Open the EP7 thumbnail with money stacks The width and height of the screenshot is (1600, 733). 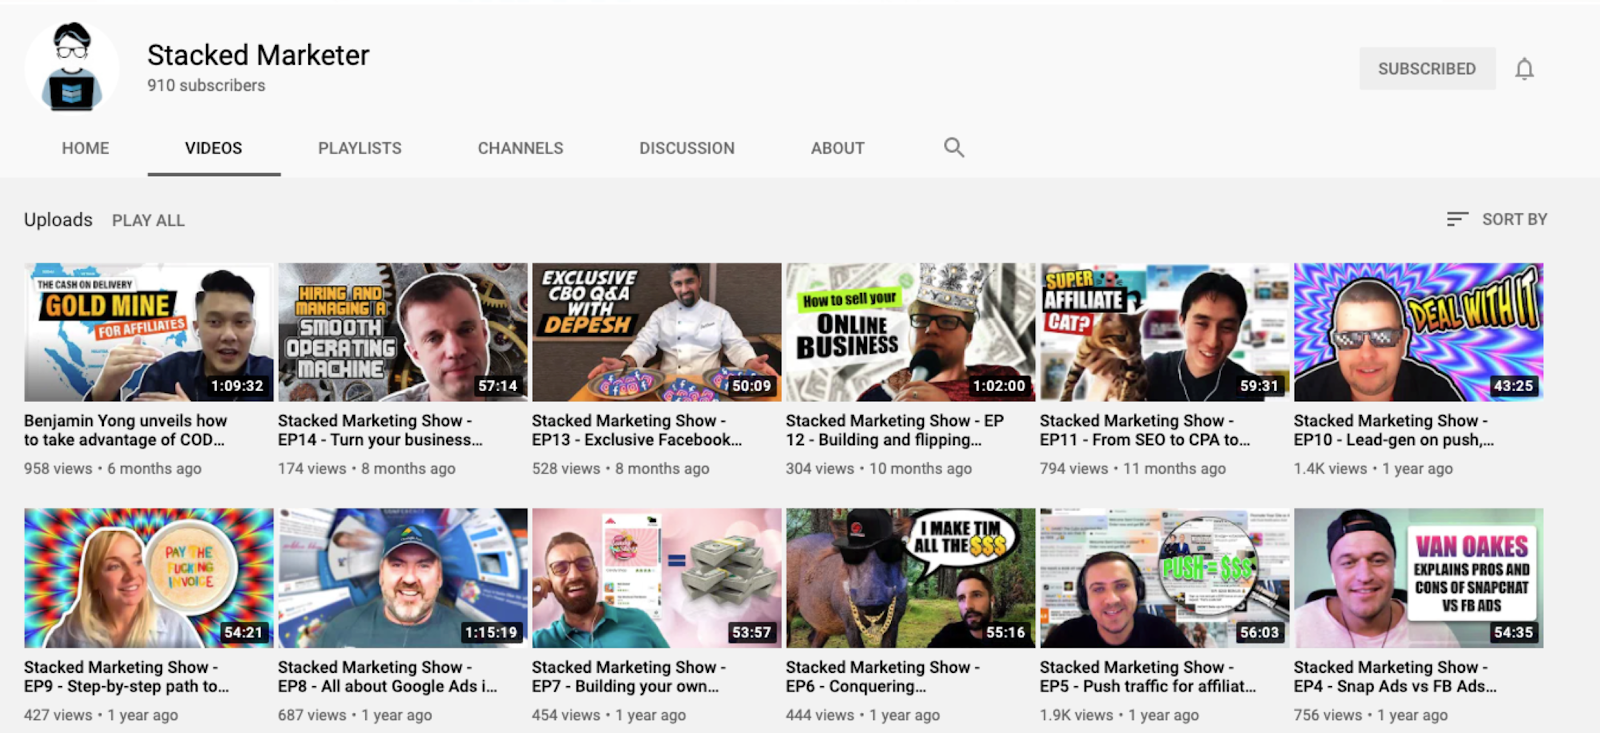[x=656, y=578]
